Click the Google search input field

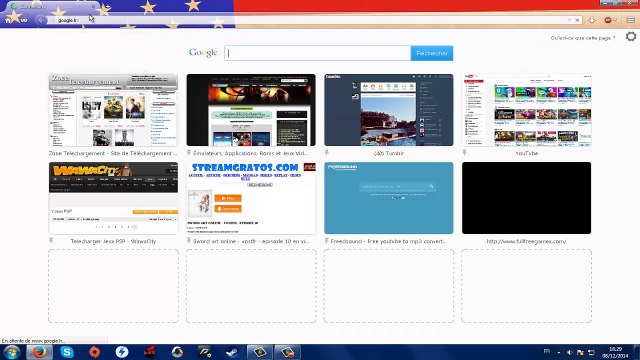tap(318, 53)
